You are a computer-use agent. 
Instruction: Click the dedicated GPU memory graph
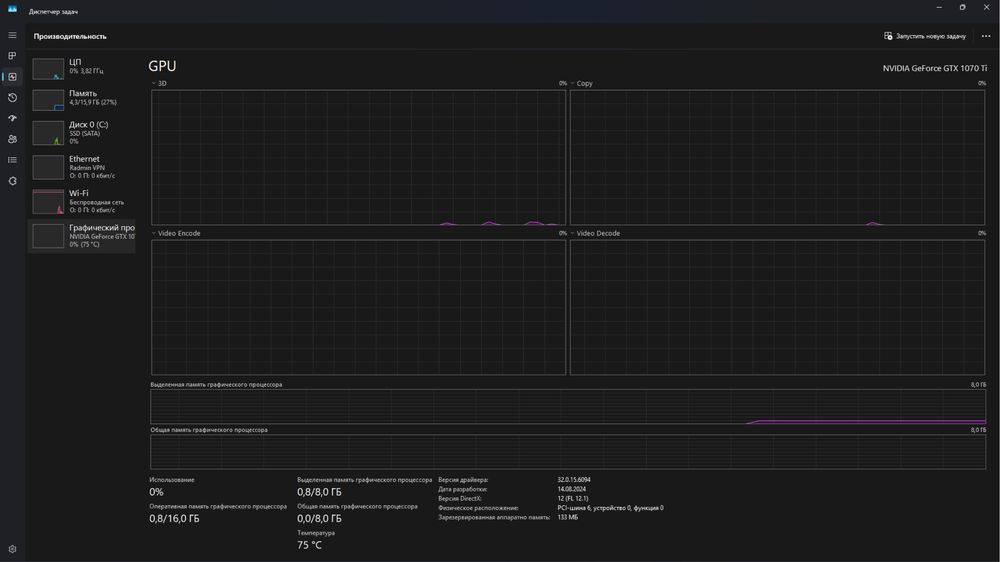[x=568, y=406]
